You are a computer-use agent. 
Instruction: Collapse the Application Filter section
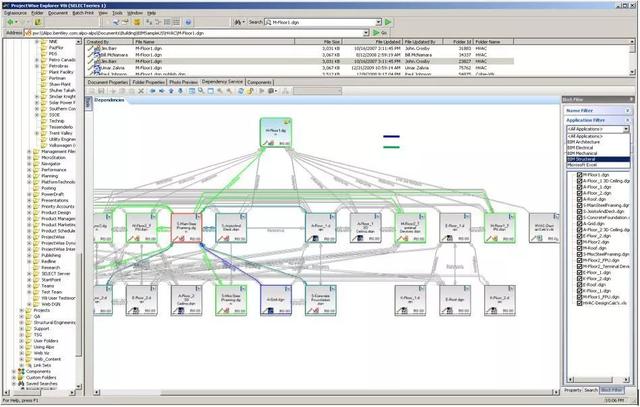coord(628,120)
